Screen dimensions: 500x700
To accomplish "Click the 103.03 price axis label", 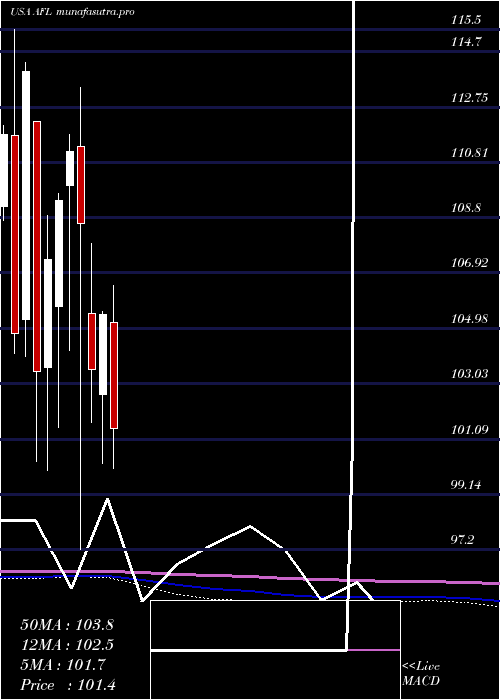I will pyautogui.click(x=470, y=374).
